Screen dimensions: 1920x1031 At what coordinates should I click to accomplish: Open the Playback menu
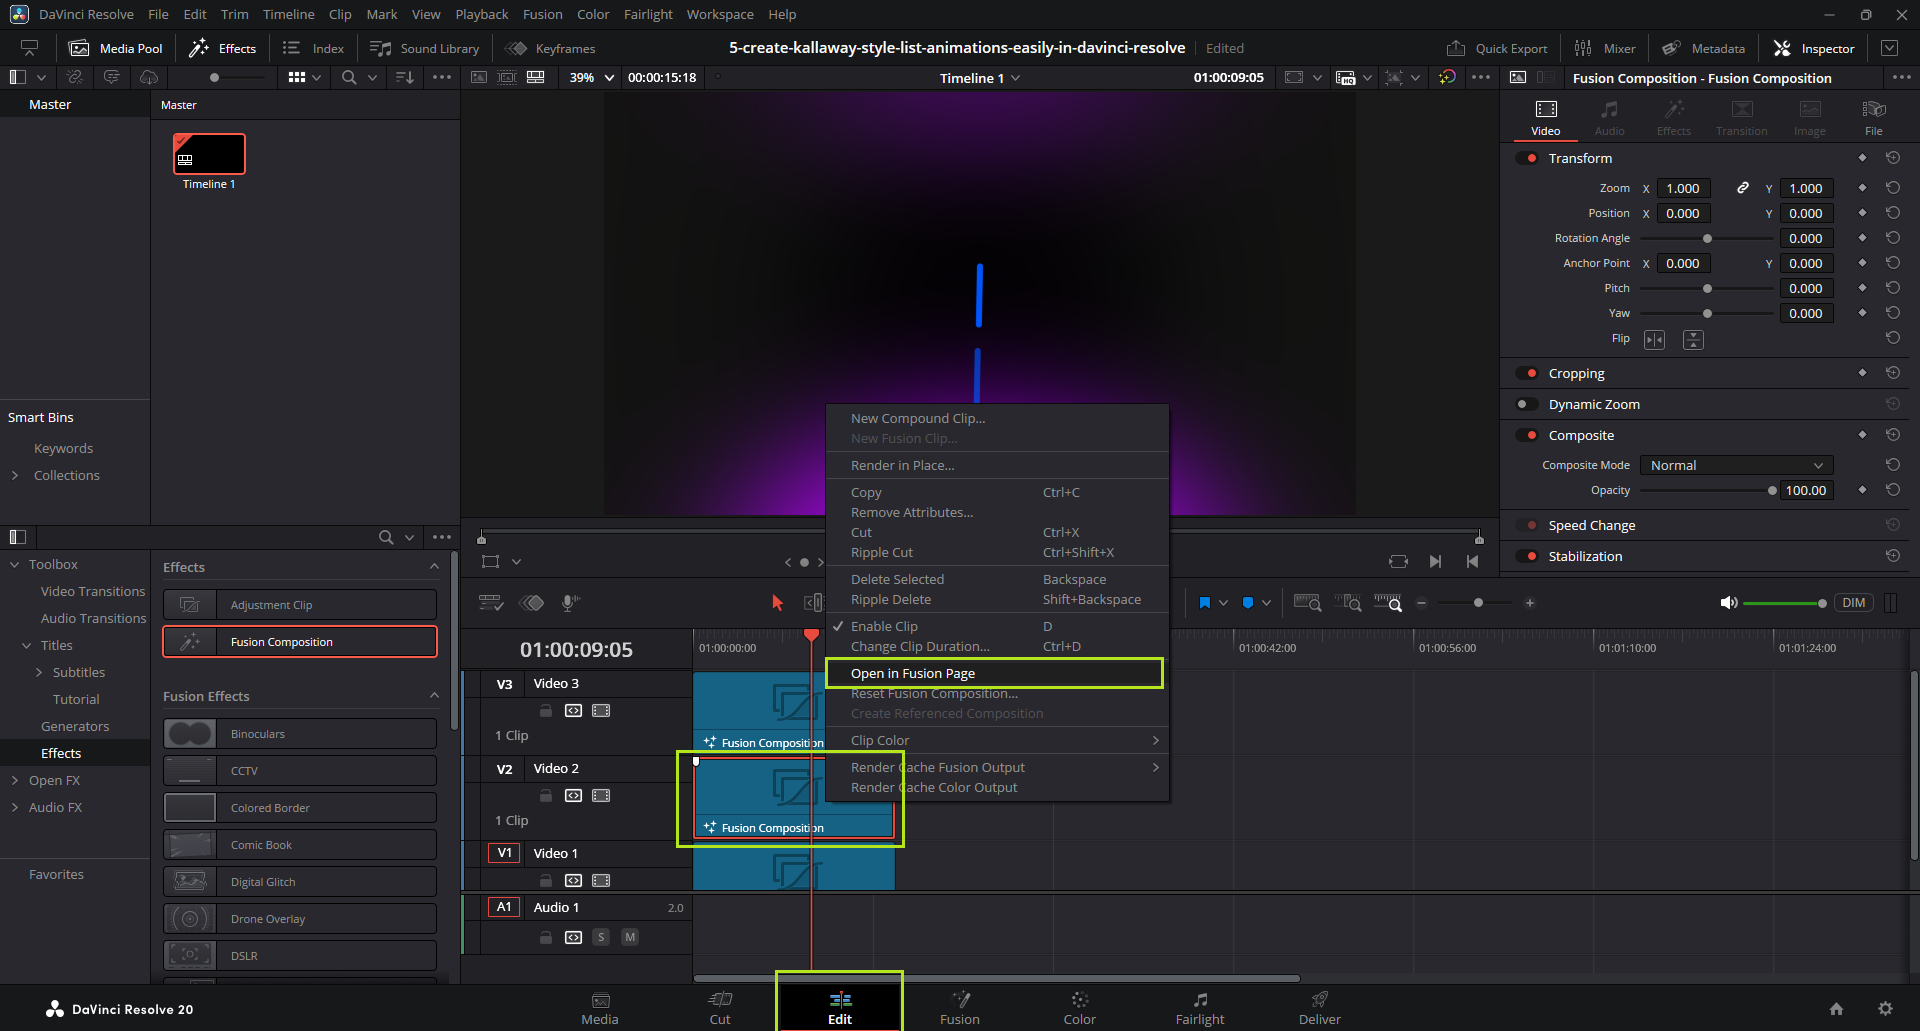click(481, 14)
